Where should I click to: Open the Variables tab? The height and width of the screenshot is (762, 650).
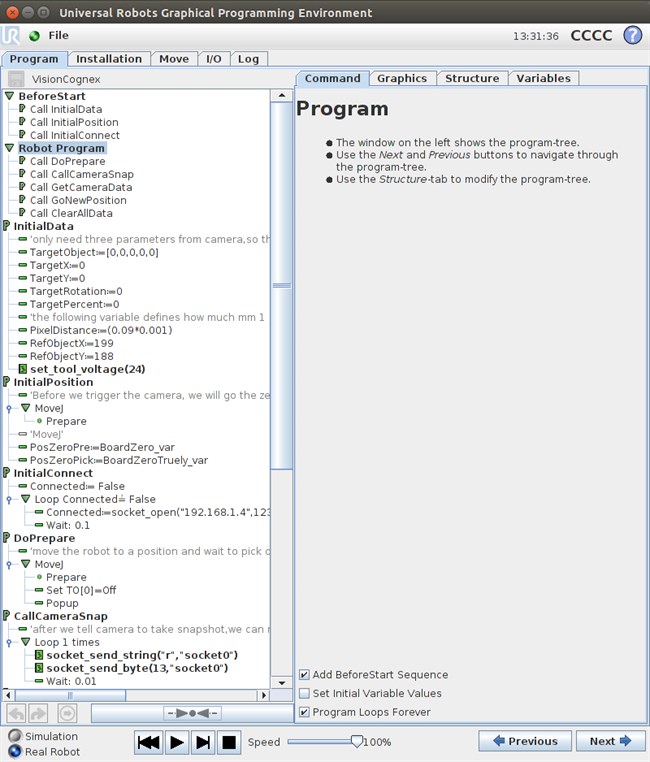[x=543, y=78]
